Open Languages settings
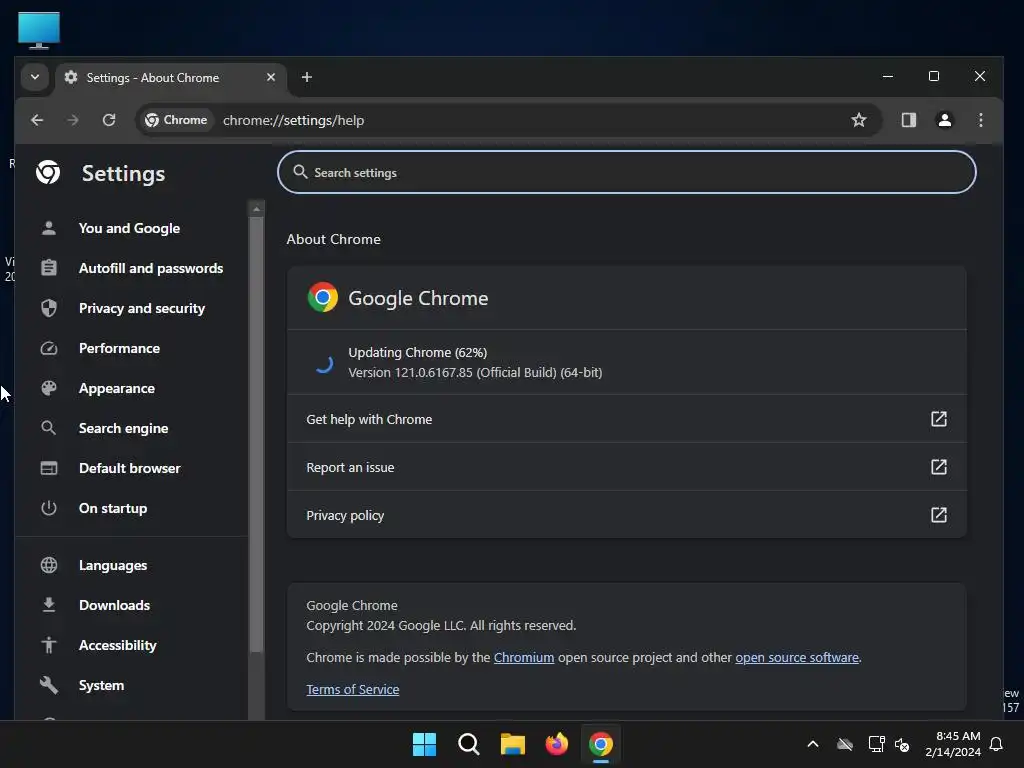 point(113,566)
